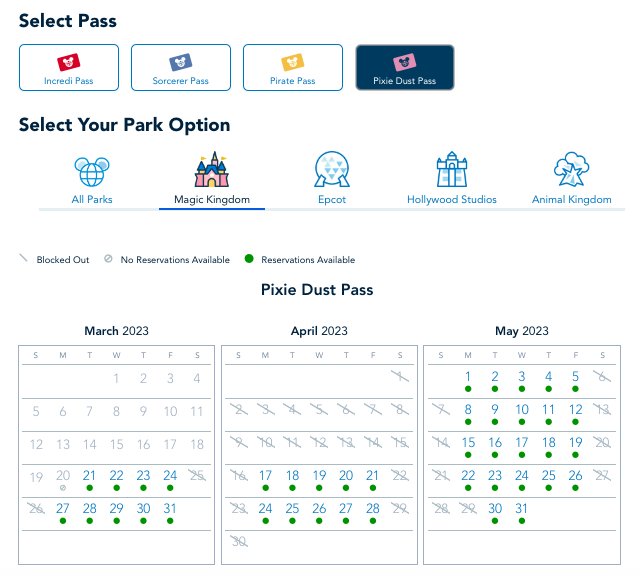Click the green dot under May 3
Viewport: 640px width, 576px height.
click(x=522, y=389)
